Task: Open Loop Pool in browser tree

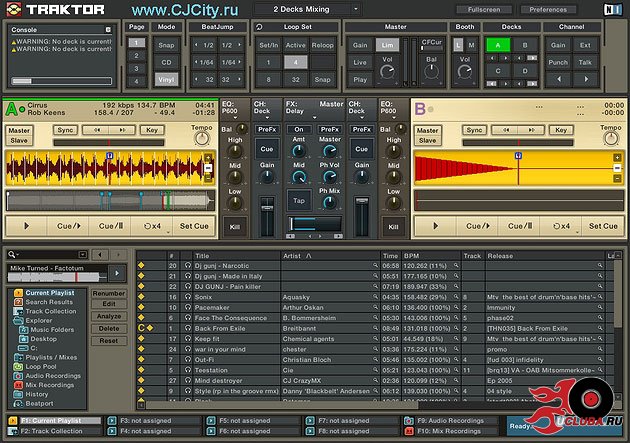Action: point(41,367)
